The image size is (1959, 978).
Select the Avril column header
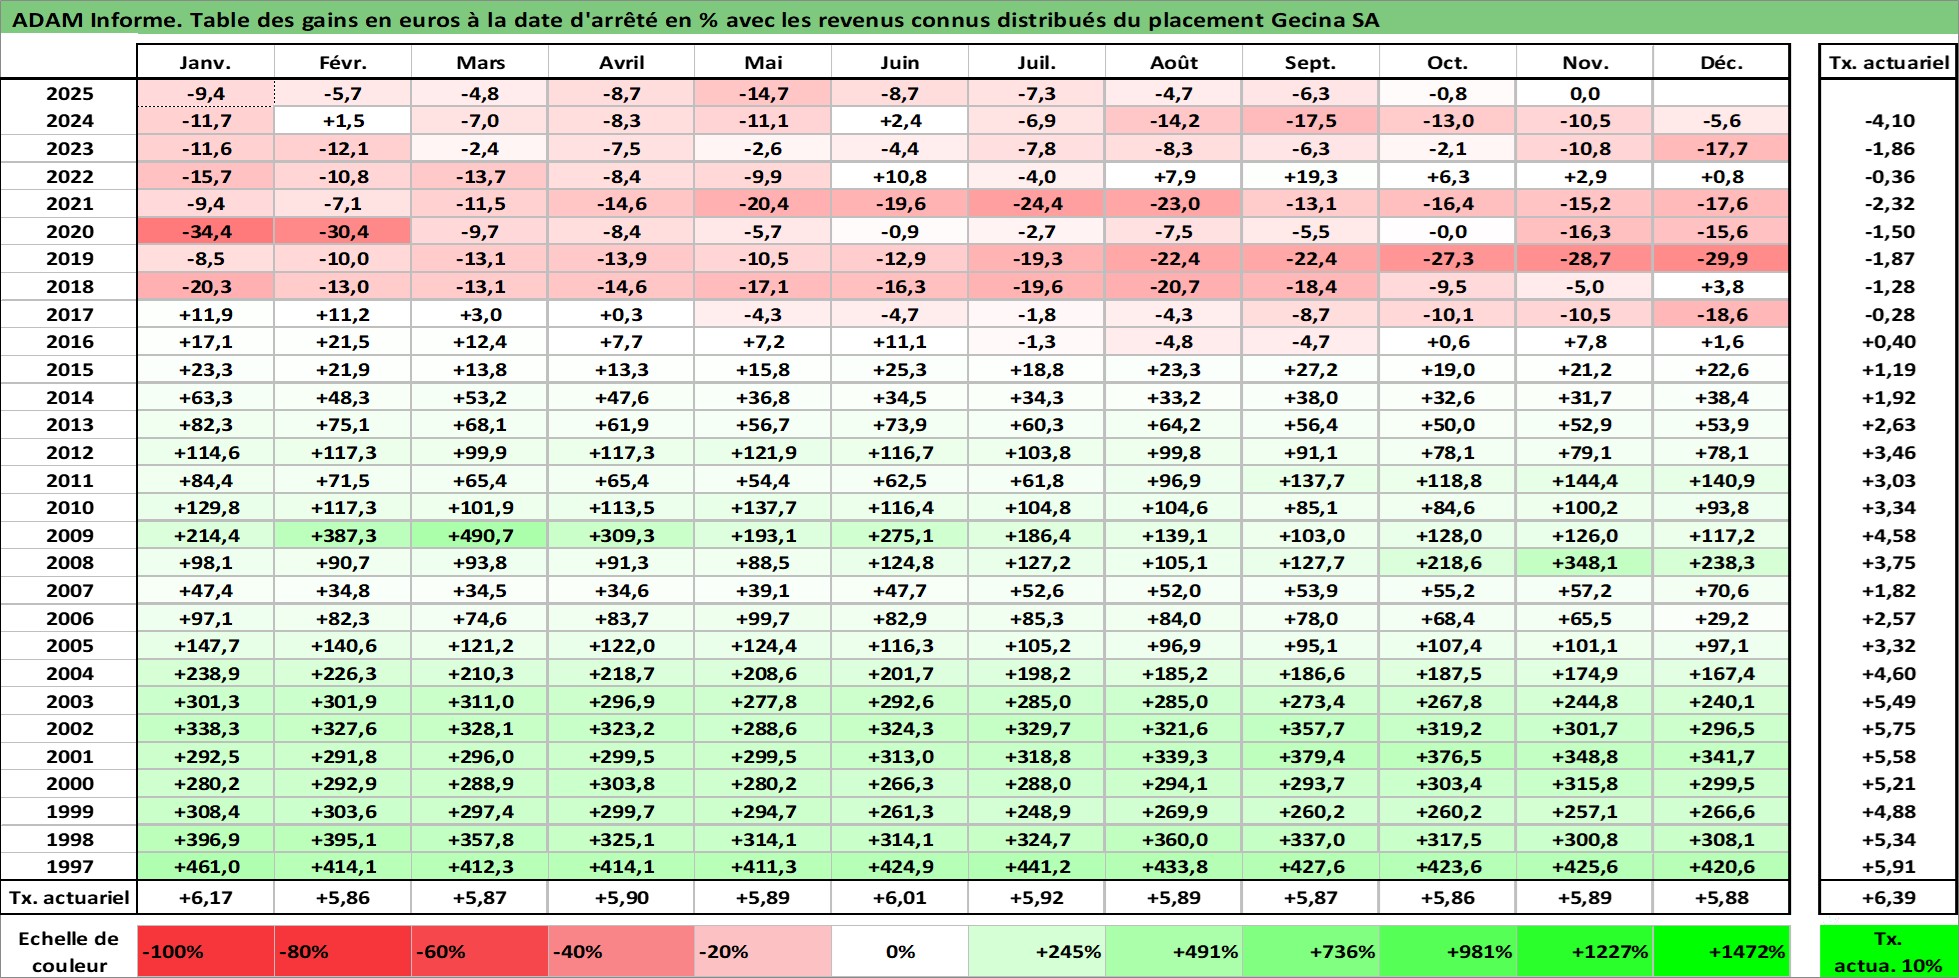click(x=621, y=62)
